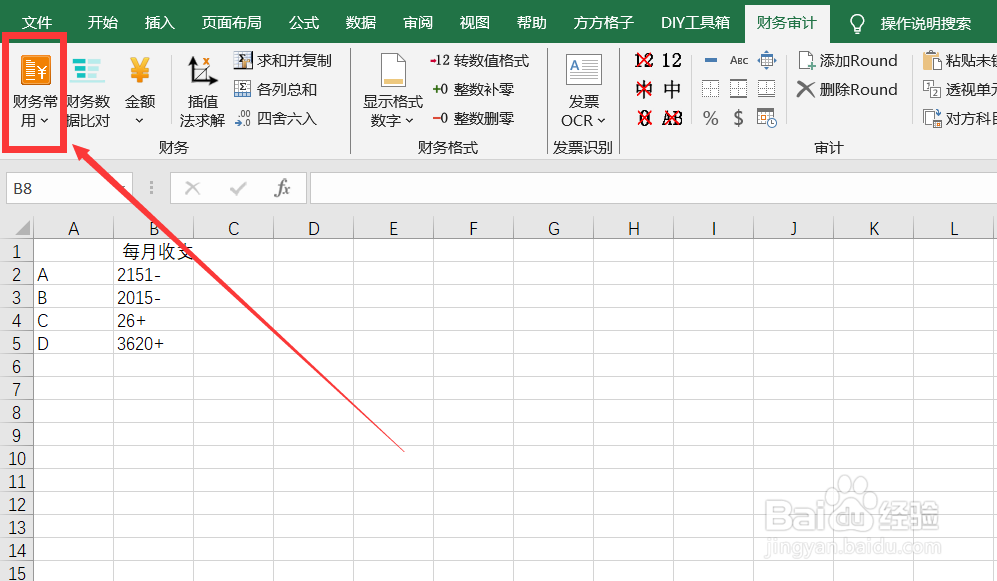Open DIY工具箱 tab

click(695, 23)
